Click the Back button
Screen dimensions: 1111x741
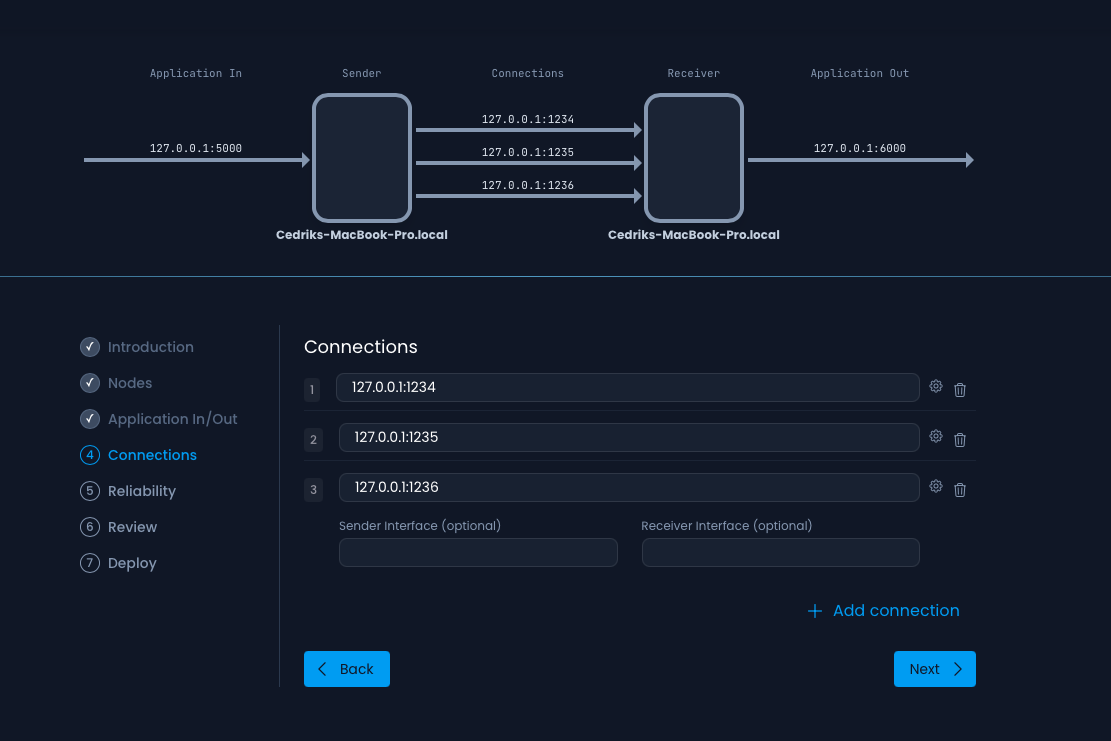click(347, 669)
